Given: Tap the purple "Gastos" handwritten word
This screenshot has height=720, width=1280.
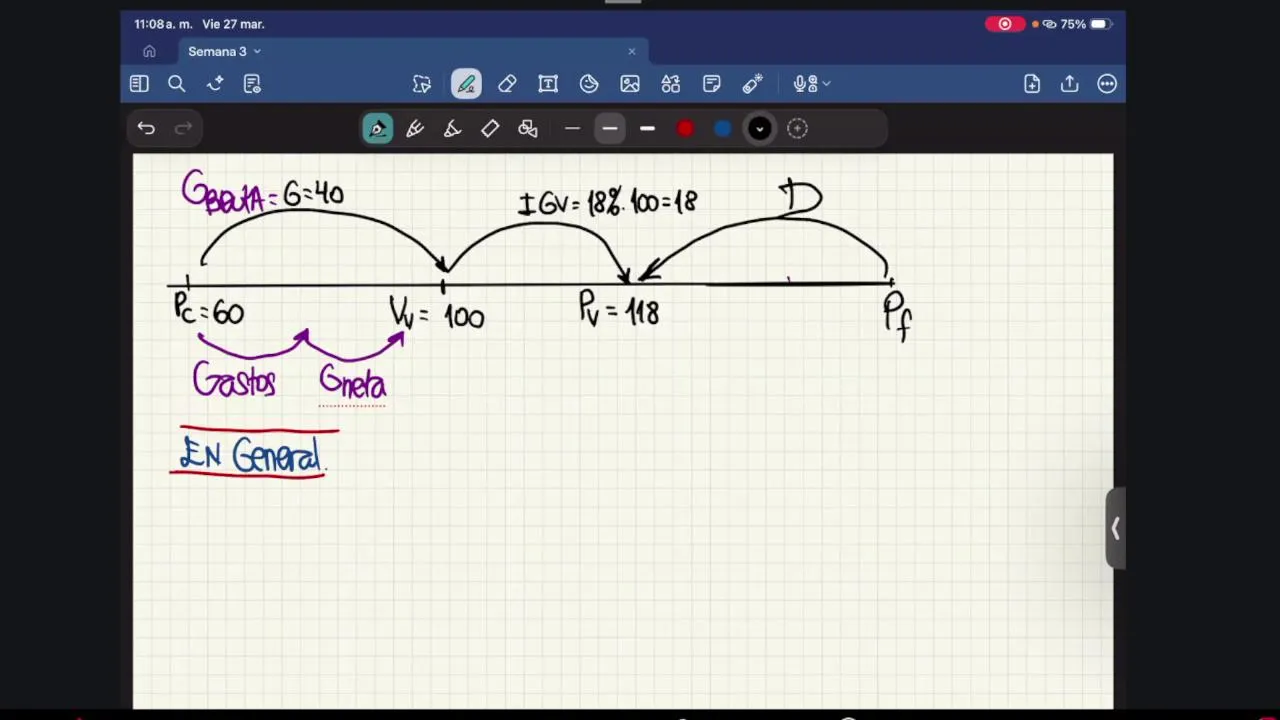Looking at the screenshot, I should click(234, 381).
